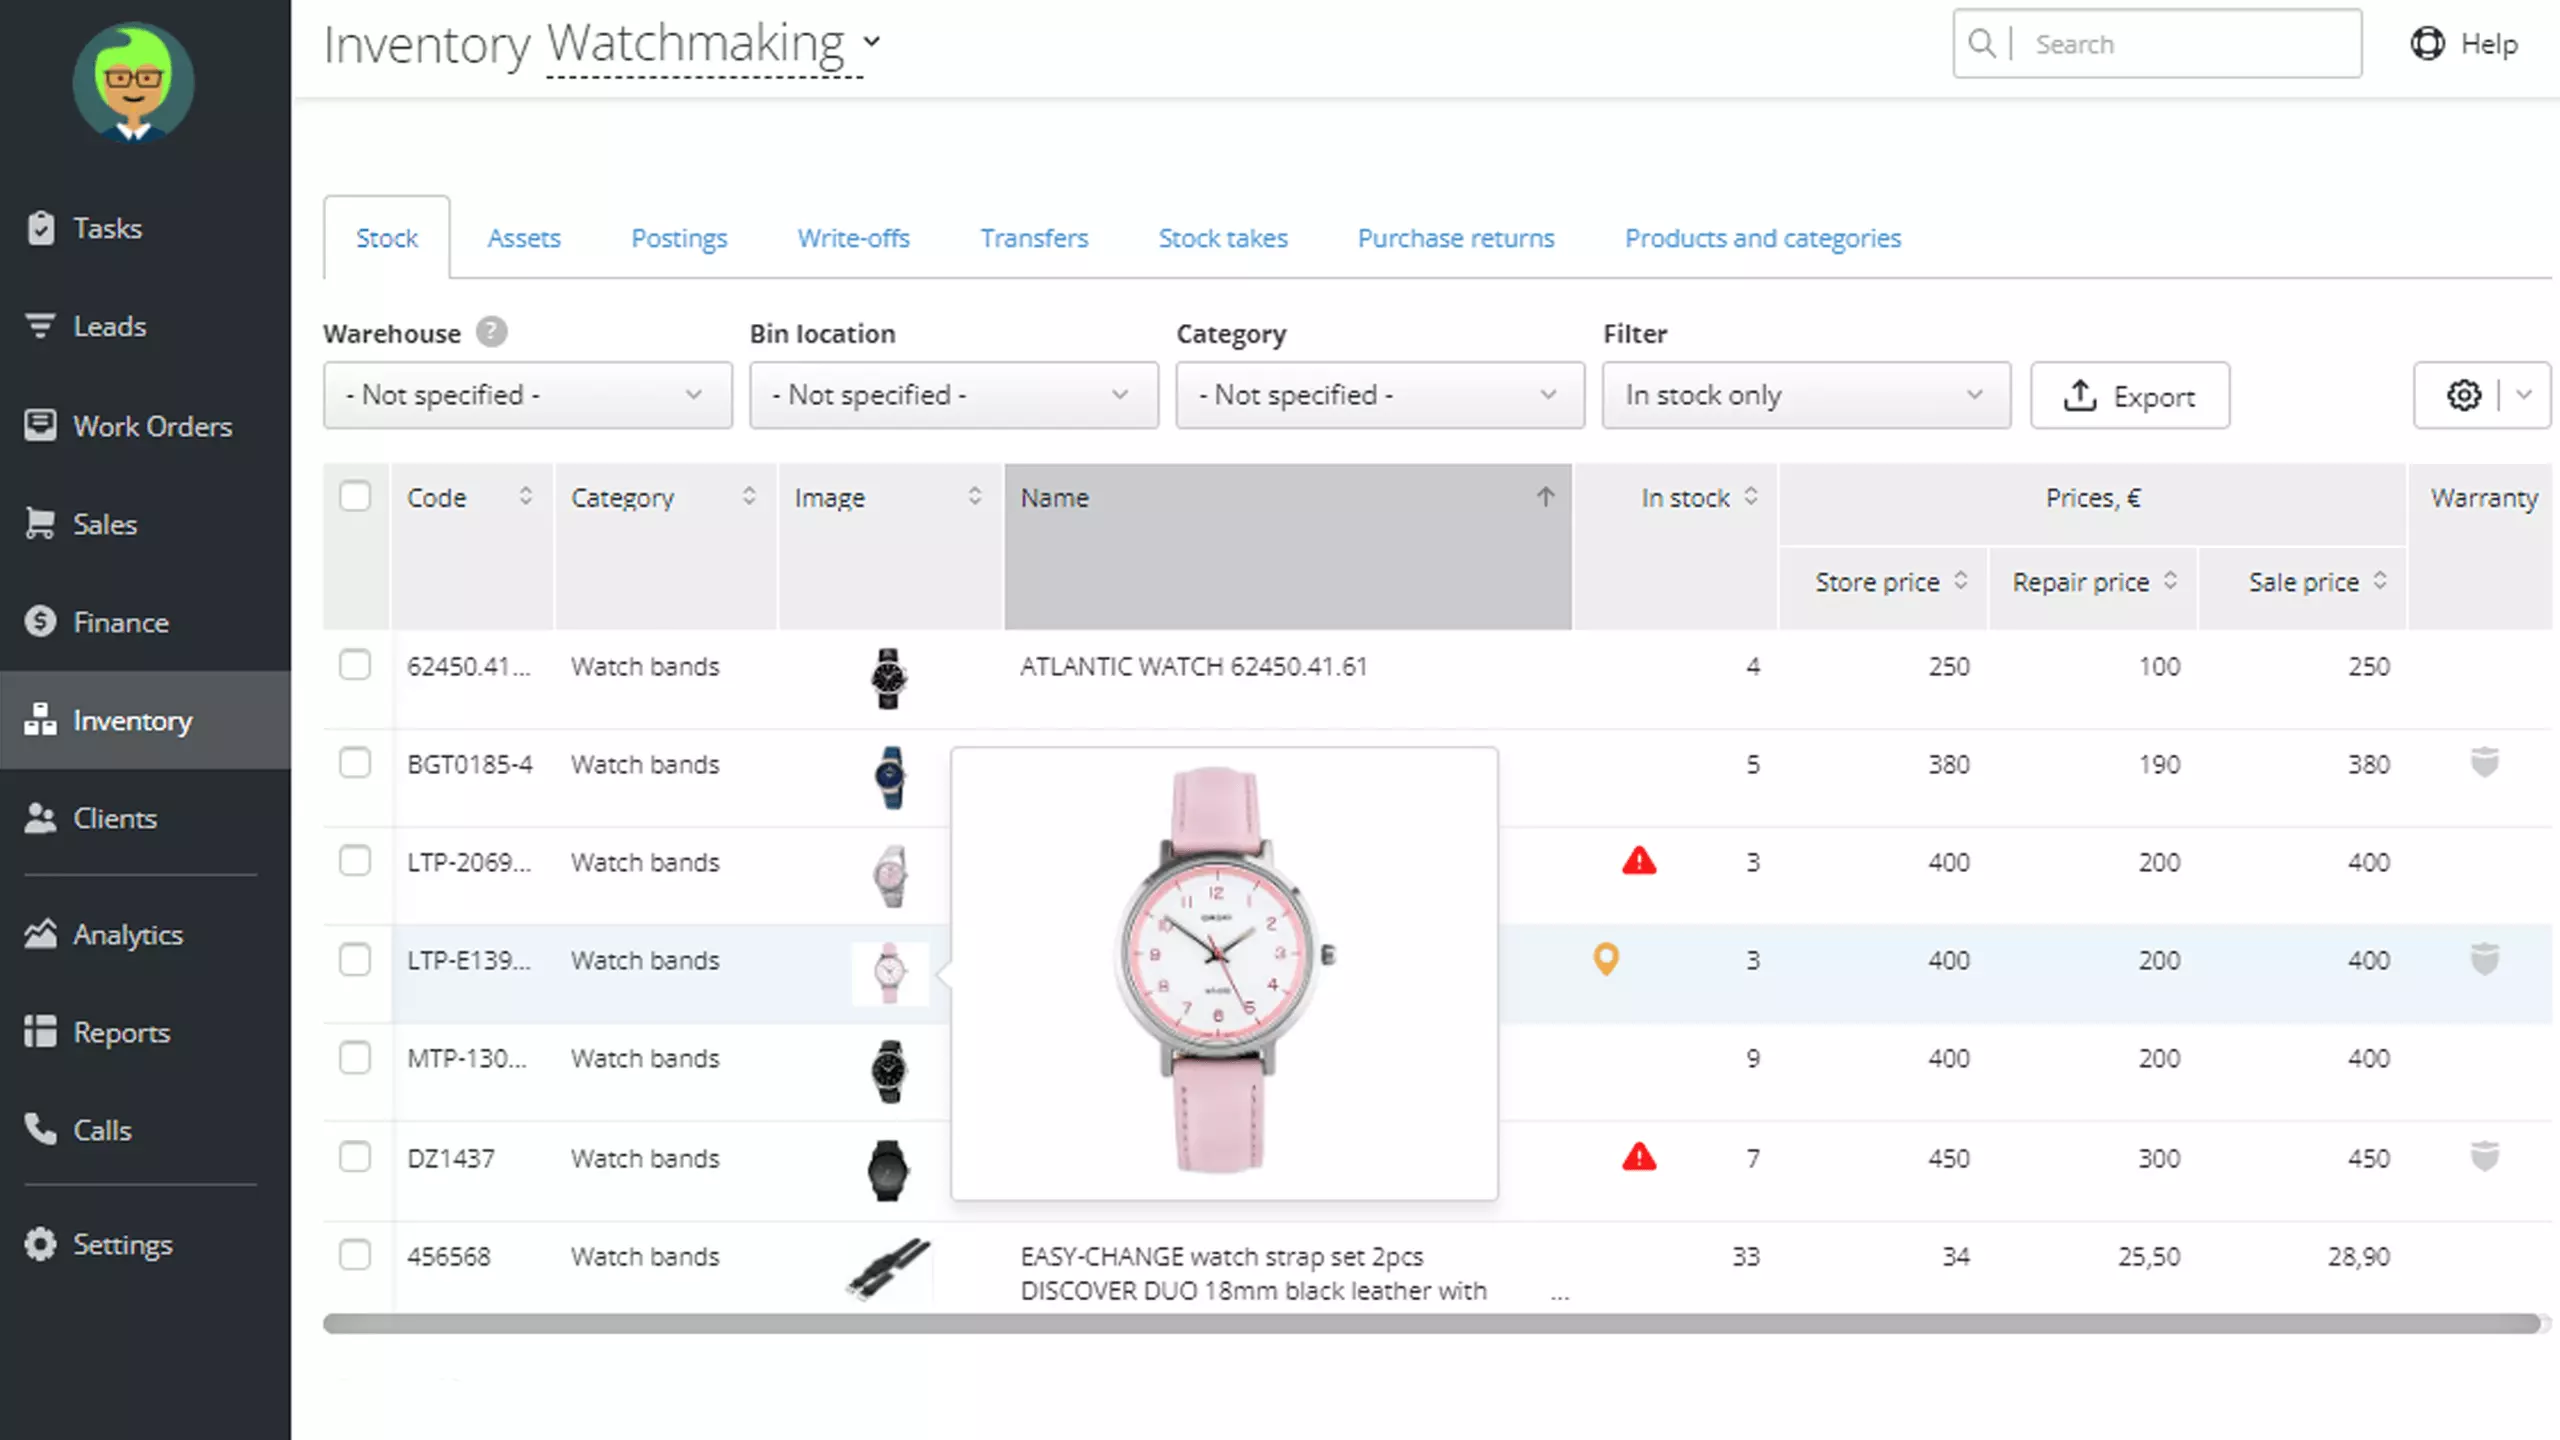
Task: Expand the arrow next to settings gear
Action: (2524, 395)
